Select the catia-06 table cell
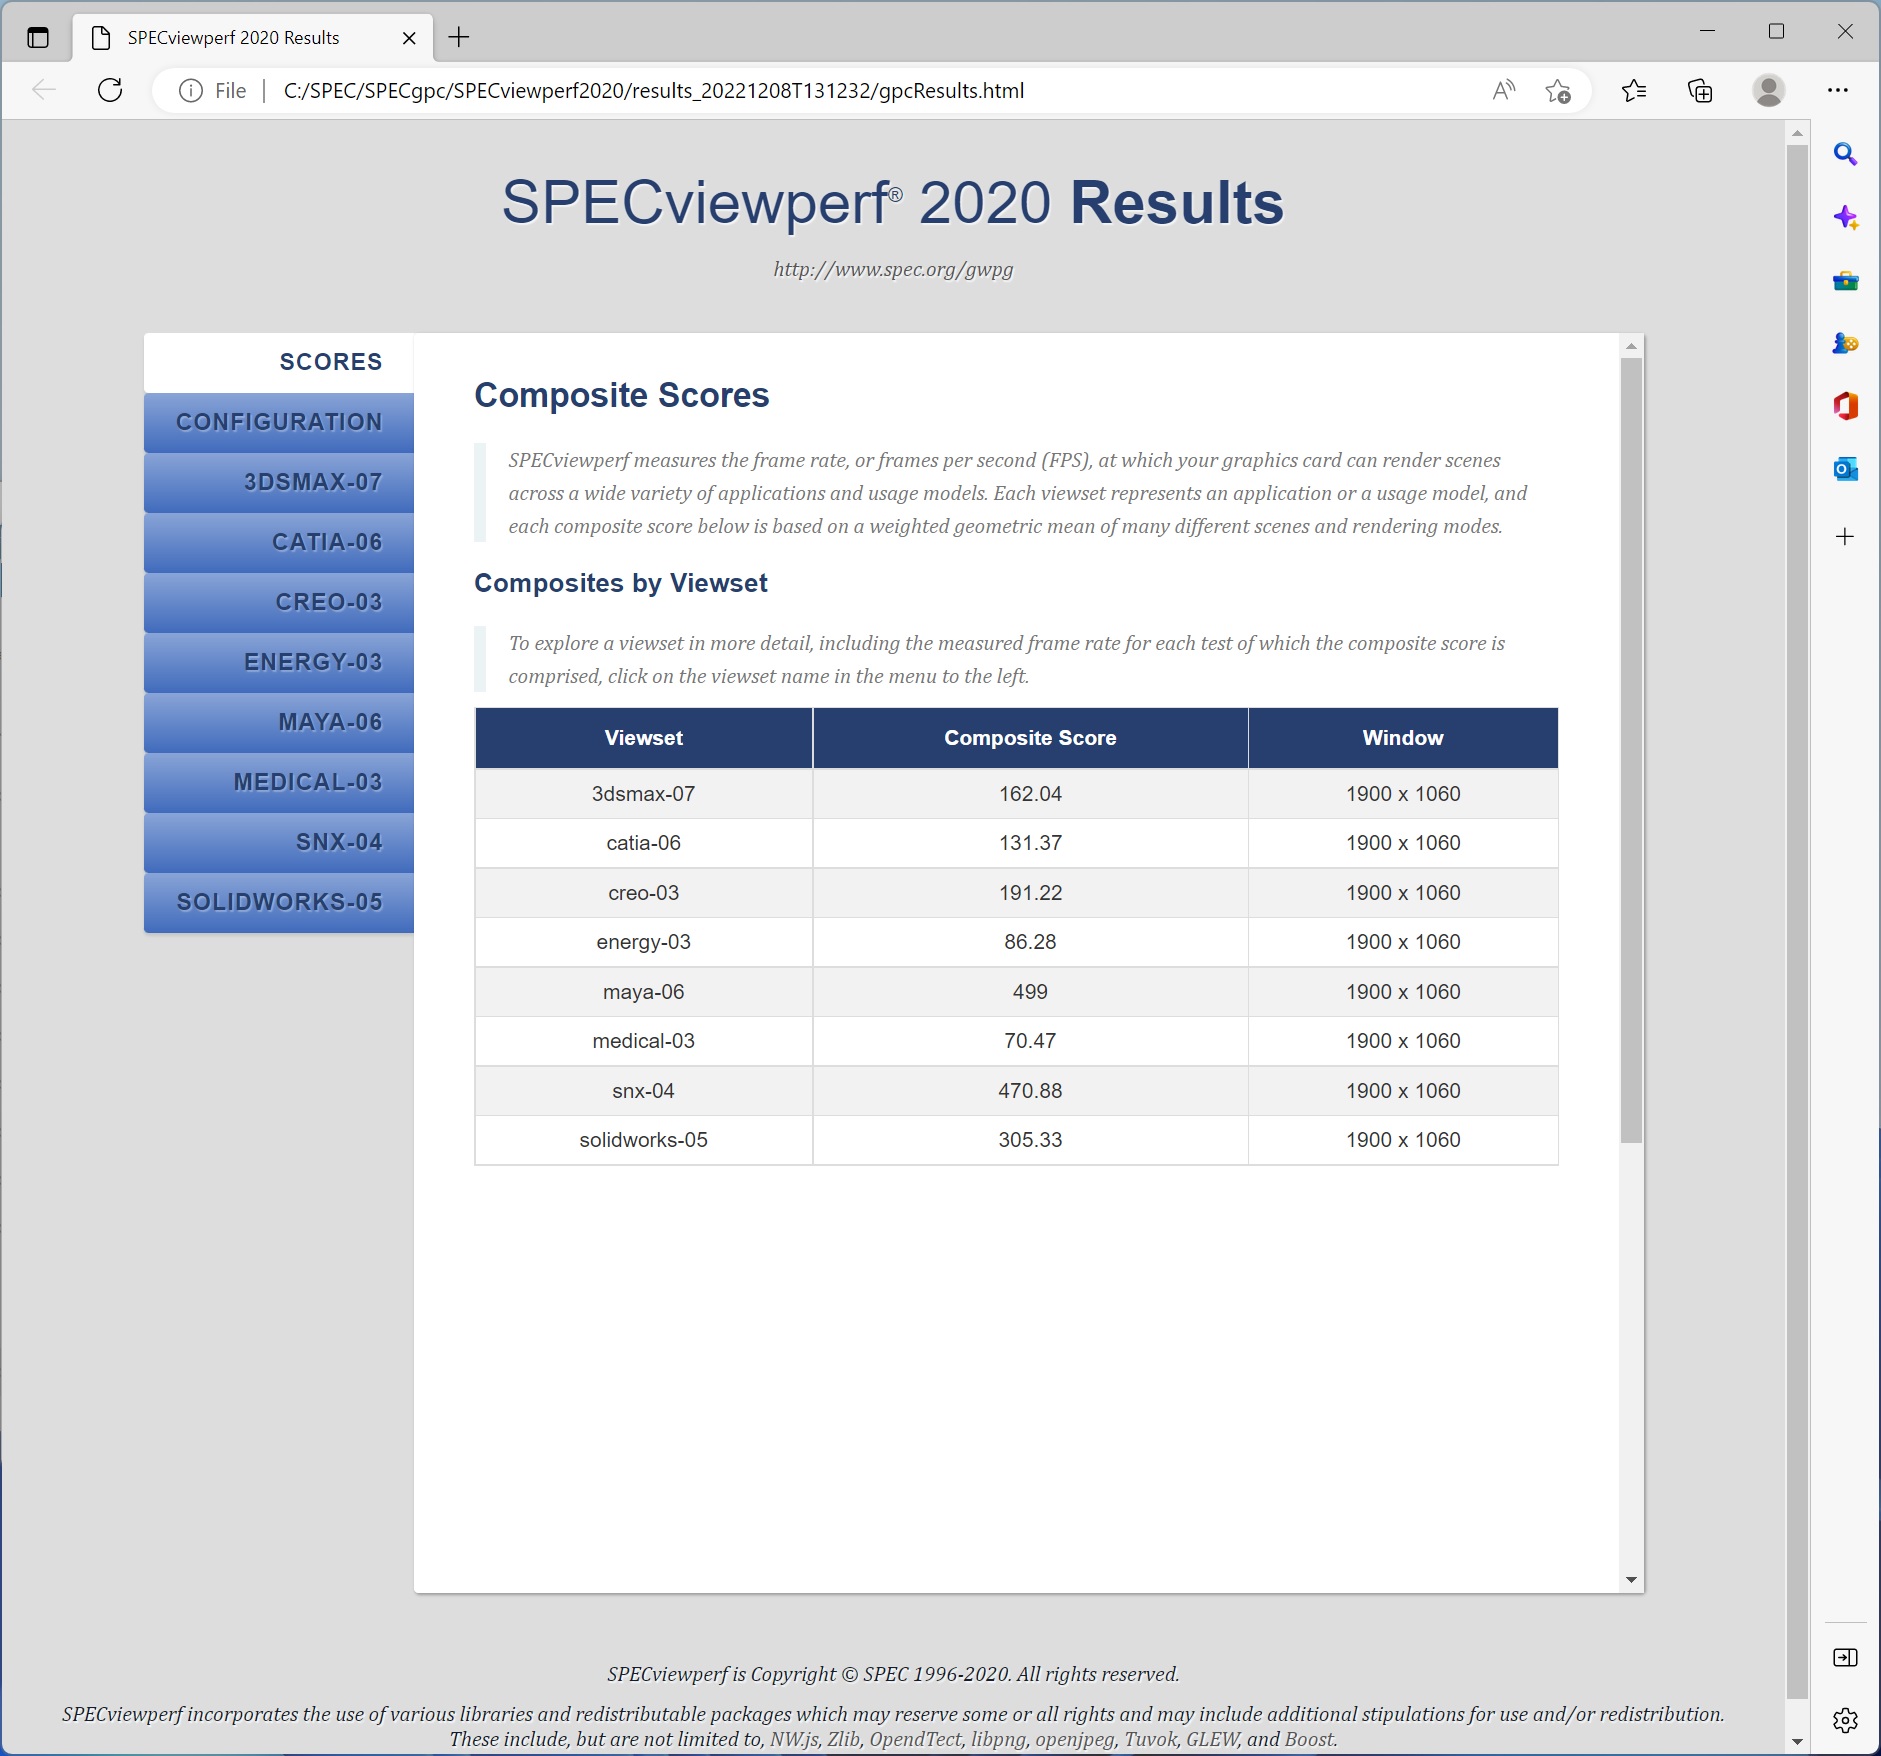Screen dimensions: 1881x1756 644,843
